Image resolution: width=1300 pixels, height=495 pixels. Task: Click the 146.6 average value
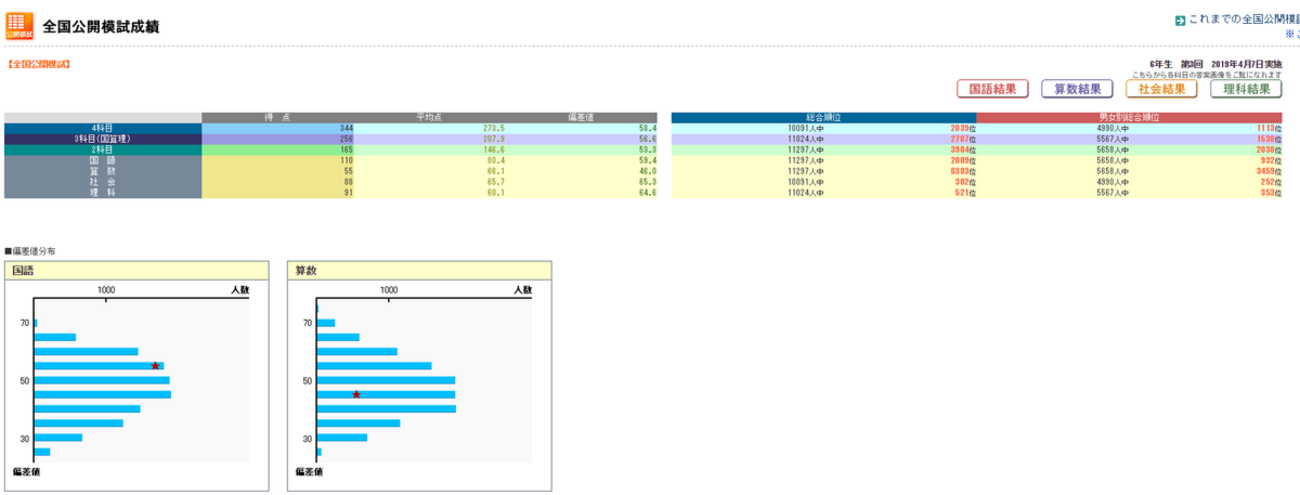tap(494, 150)
